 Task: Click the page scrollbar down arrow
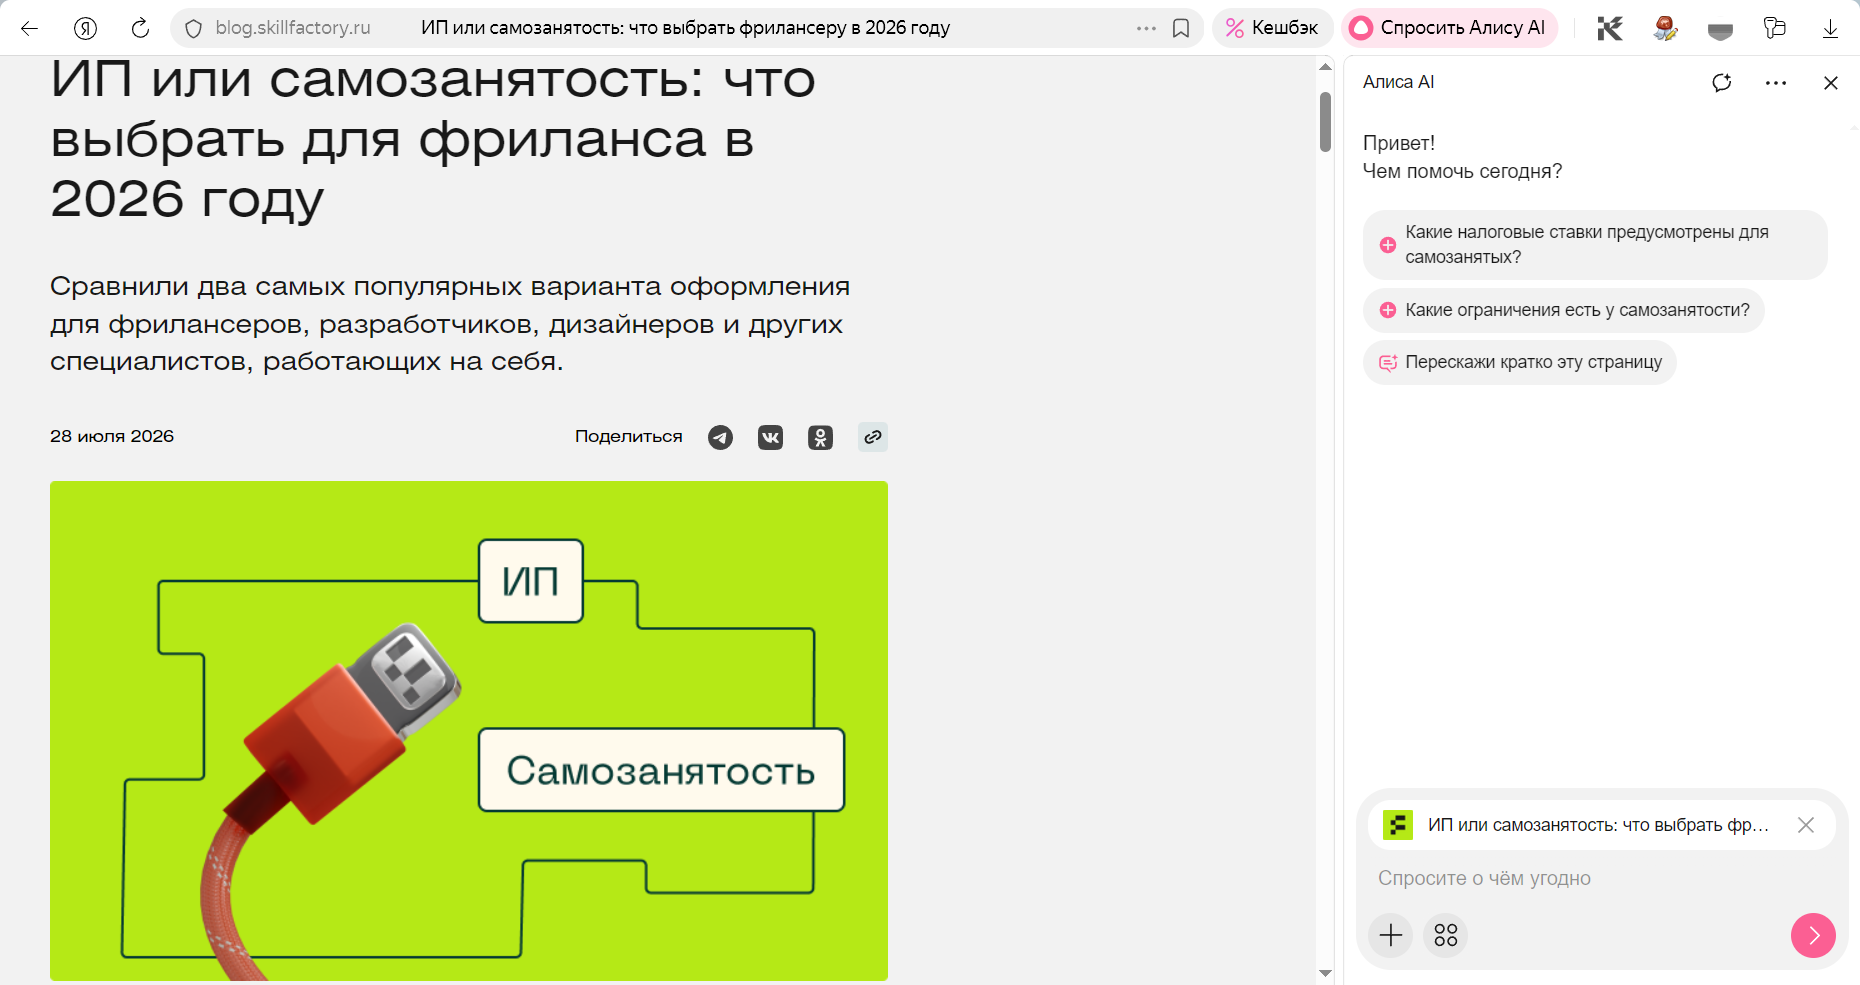[x=1325, y=973]
